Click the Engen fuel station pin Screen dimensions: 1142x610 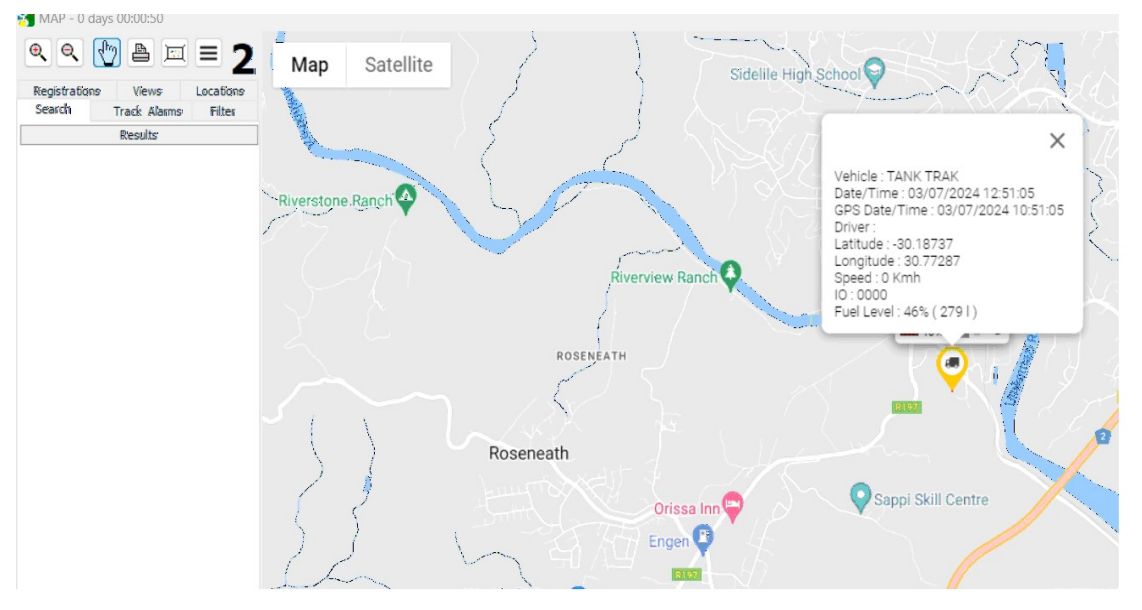(703, 538)
